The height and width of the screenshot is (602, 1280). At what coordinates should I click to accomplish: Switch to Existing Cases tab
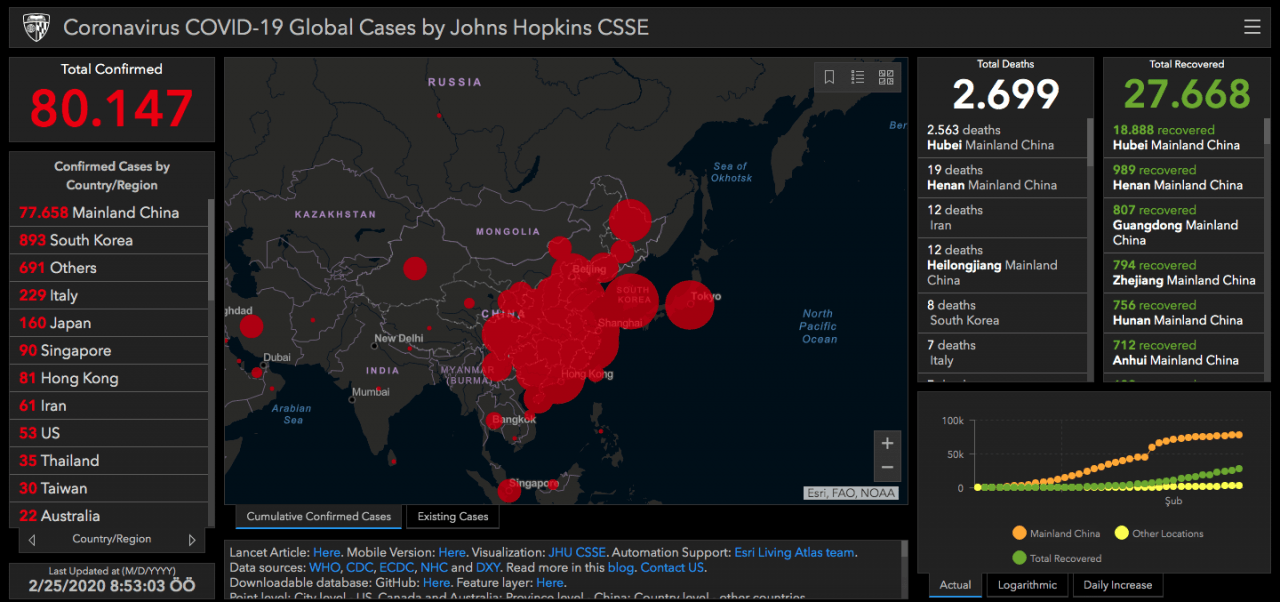pos(453,517)
